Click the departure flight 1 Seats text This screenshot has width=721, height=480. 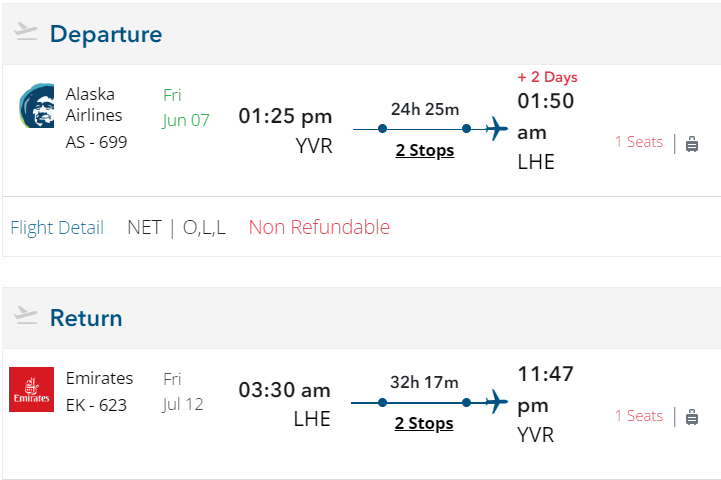click(x=639, y=142)
